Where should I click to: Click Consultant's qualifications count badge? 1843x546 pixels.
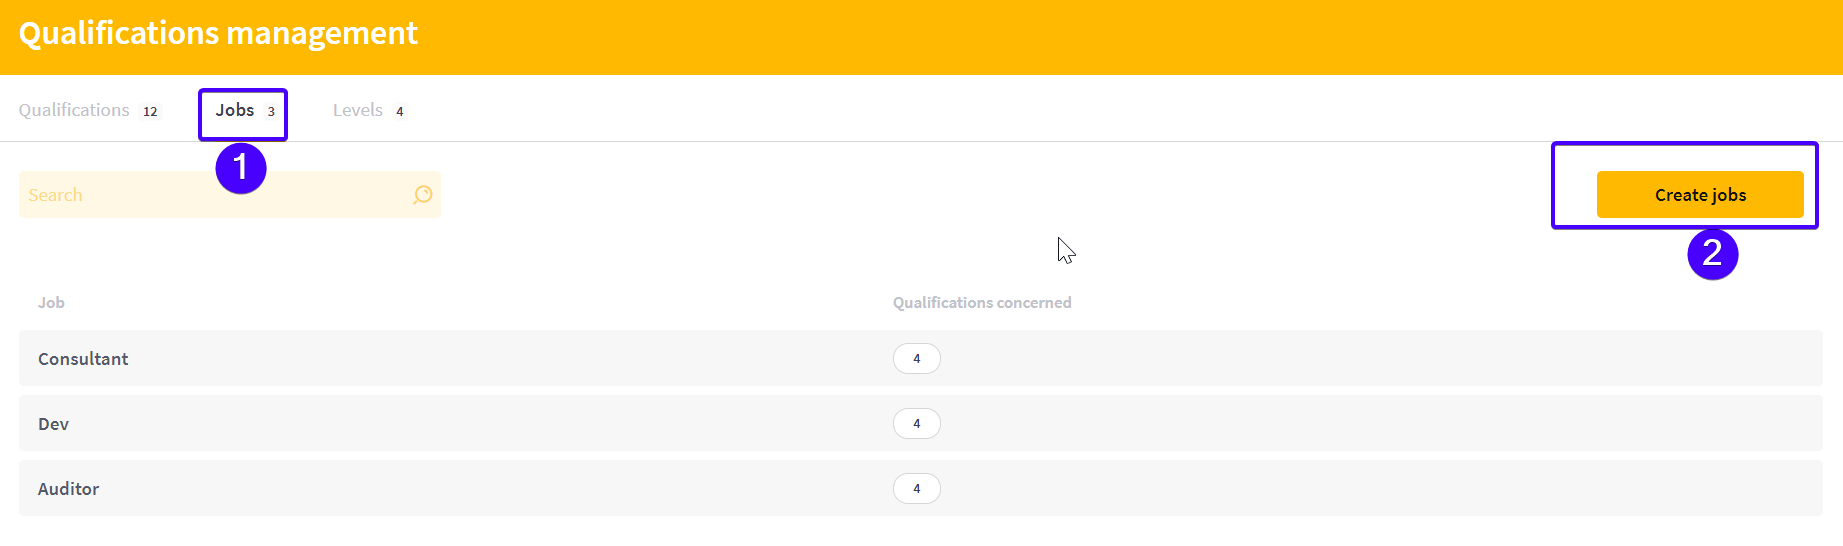coord(917,359)
